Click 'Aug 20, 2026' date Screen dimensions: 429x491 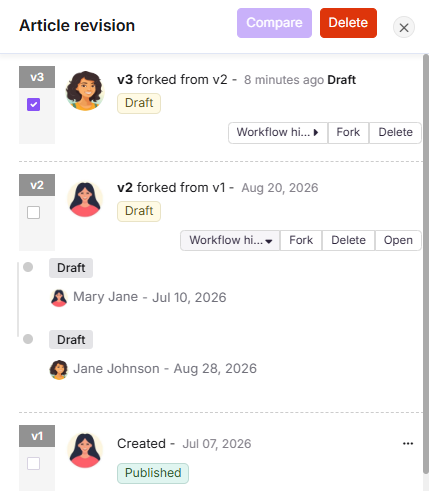280,188
